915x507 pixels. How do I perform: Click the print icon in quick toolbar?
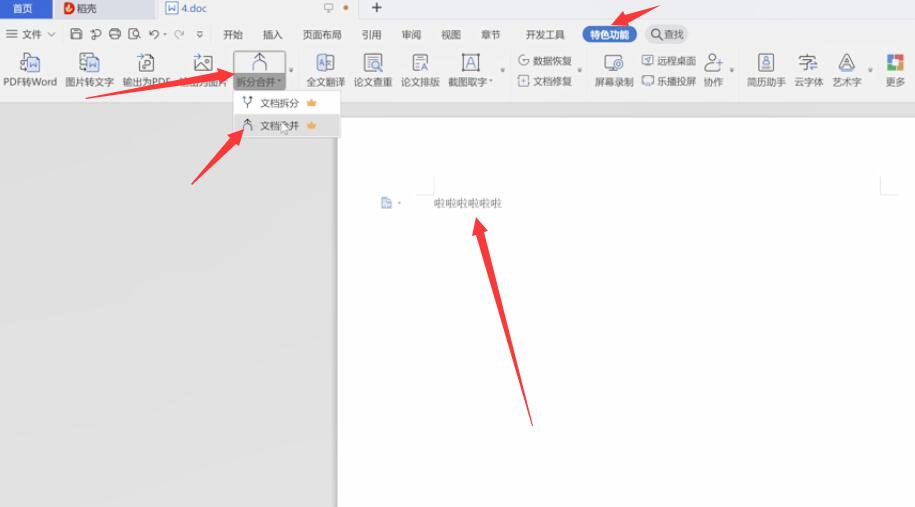pos(115,34)
